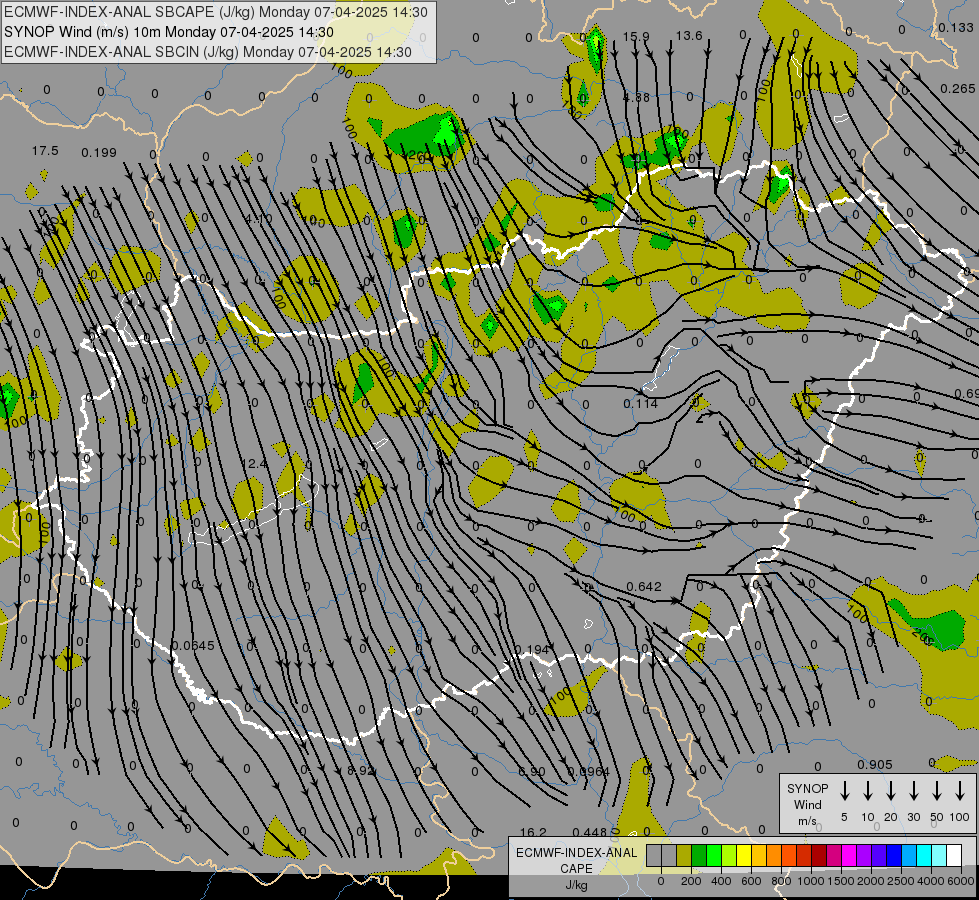The image size is (979, 900).
Task: Click the 30 m/s wind arrow in legend
Action: (913, 791)
